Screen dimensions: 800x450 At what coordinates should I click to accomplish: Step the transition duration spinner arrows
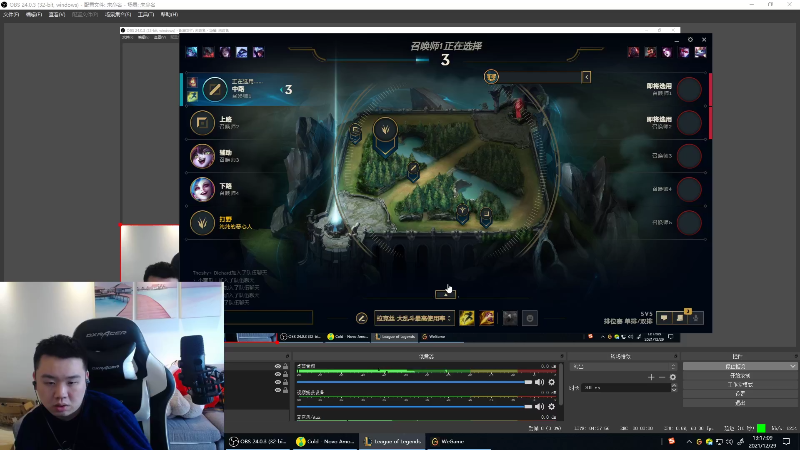[674, 388]
